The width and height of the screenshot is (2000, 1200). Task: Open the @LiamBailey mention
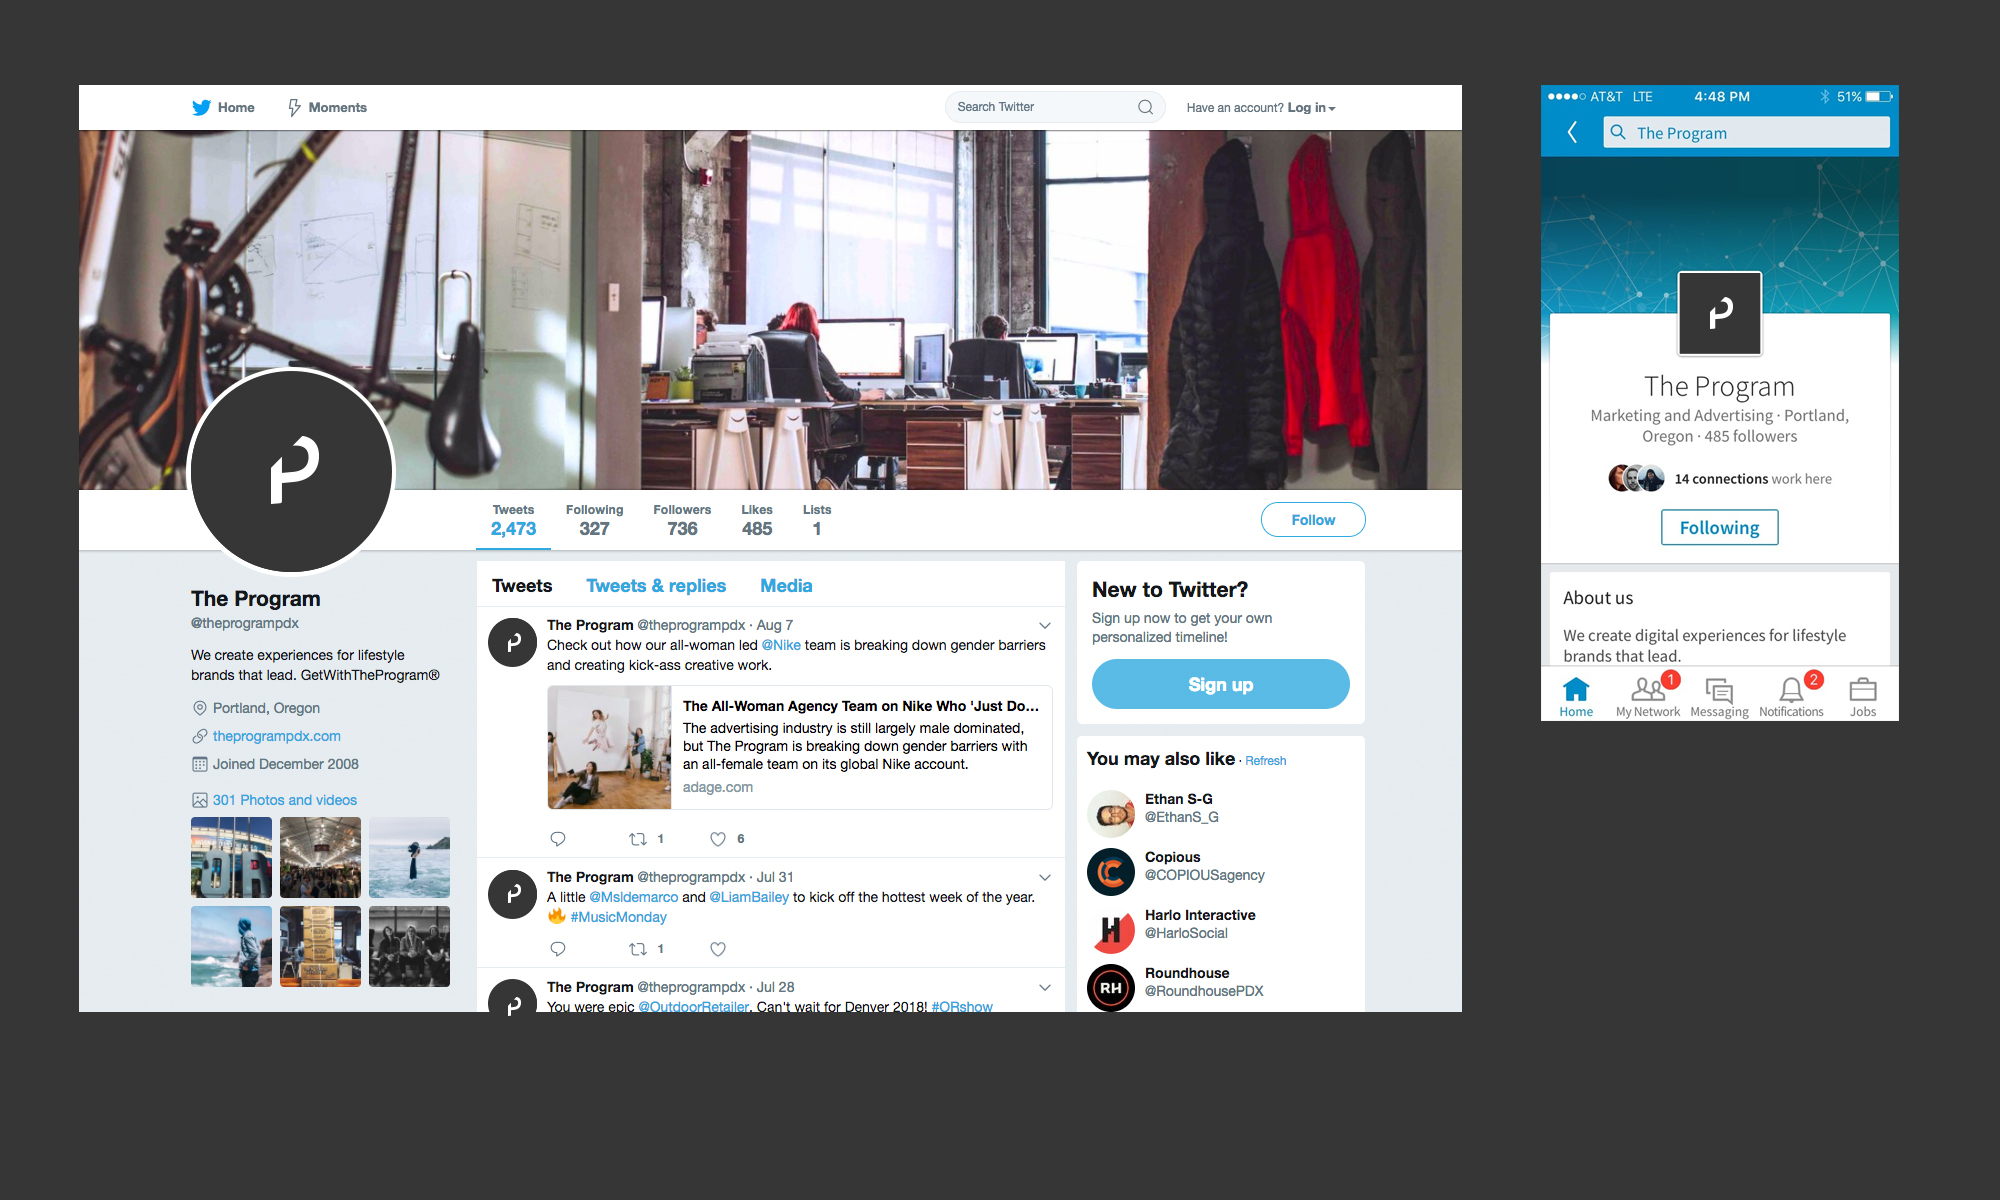coord(749,897)
